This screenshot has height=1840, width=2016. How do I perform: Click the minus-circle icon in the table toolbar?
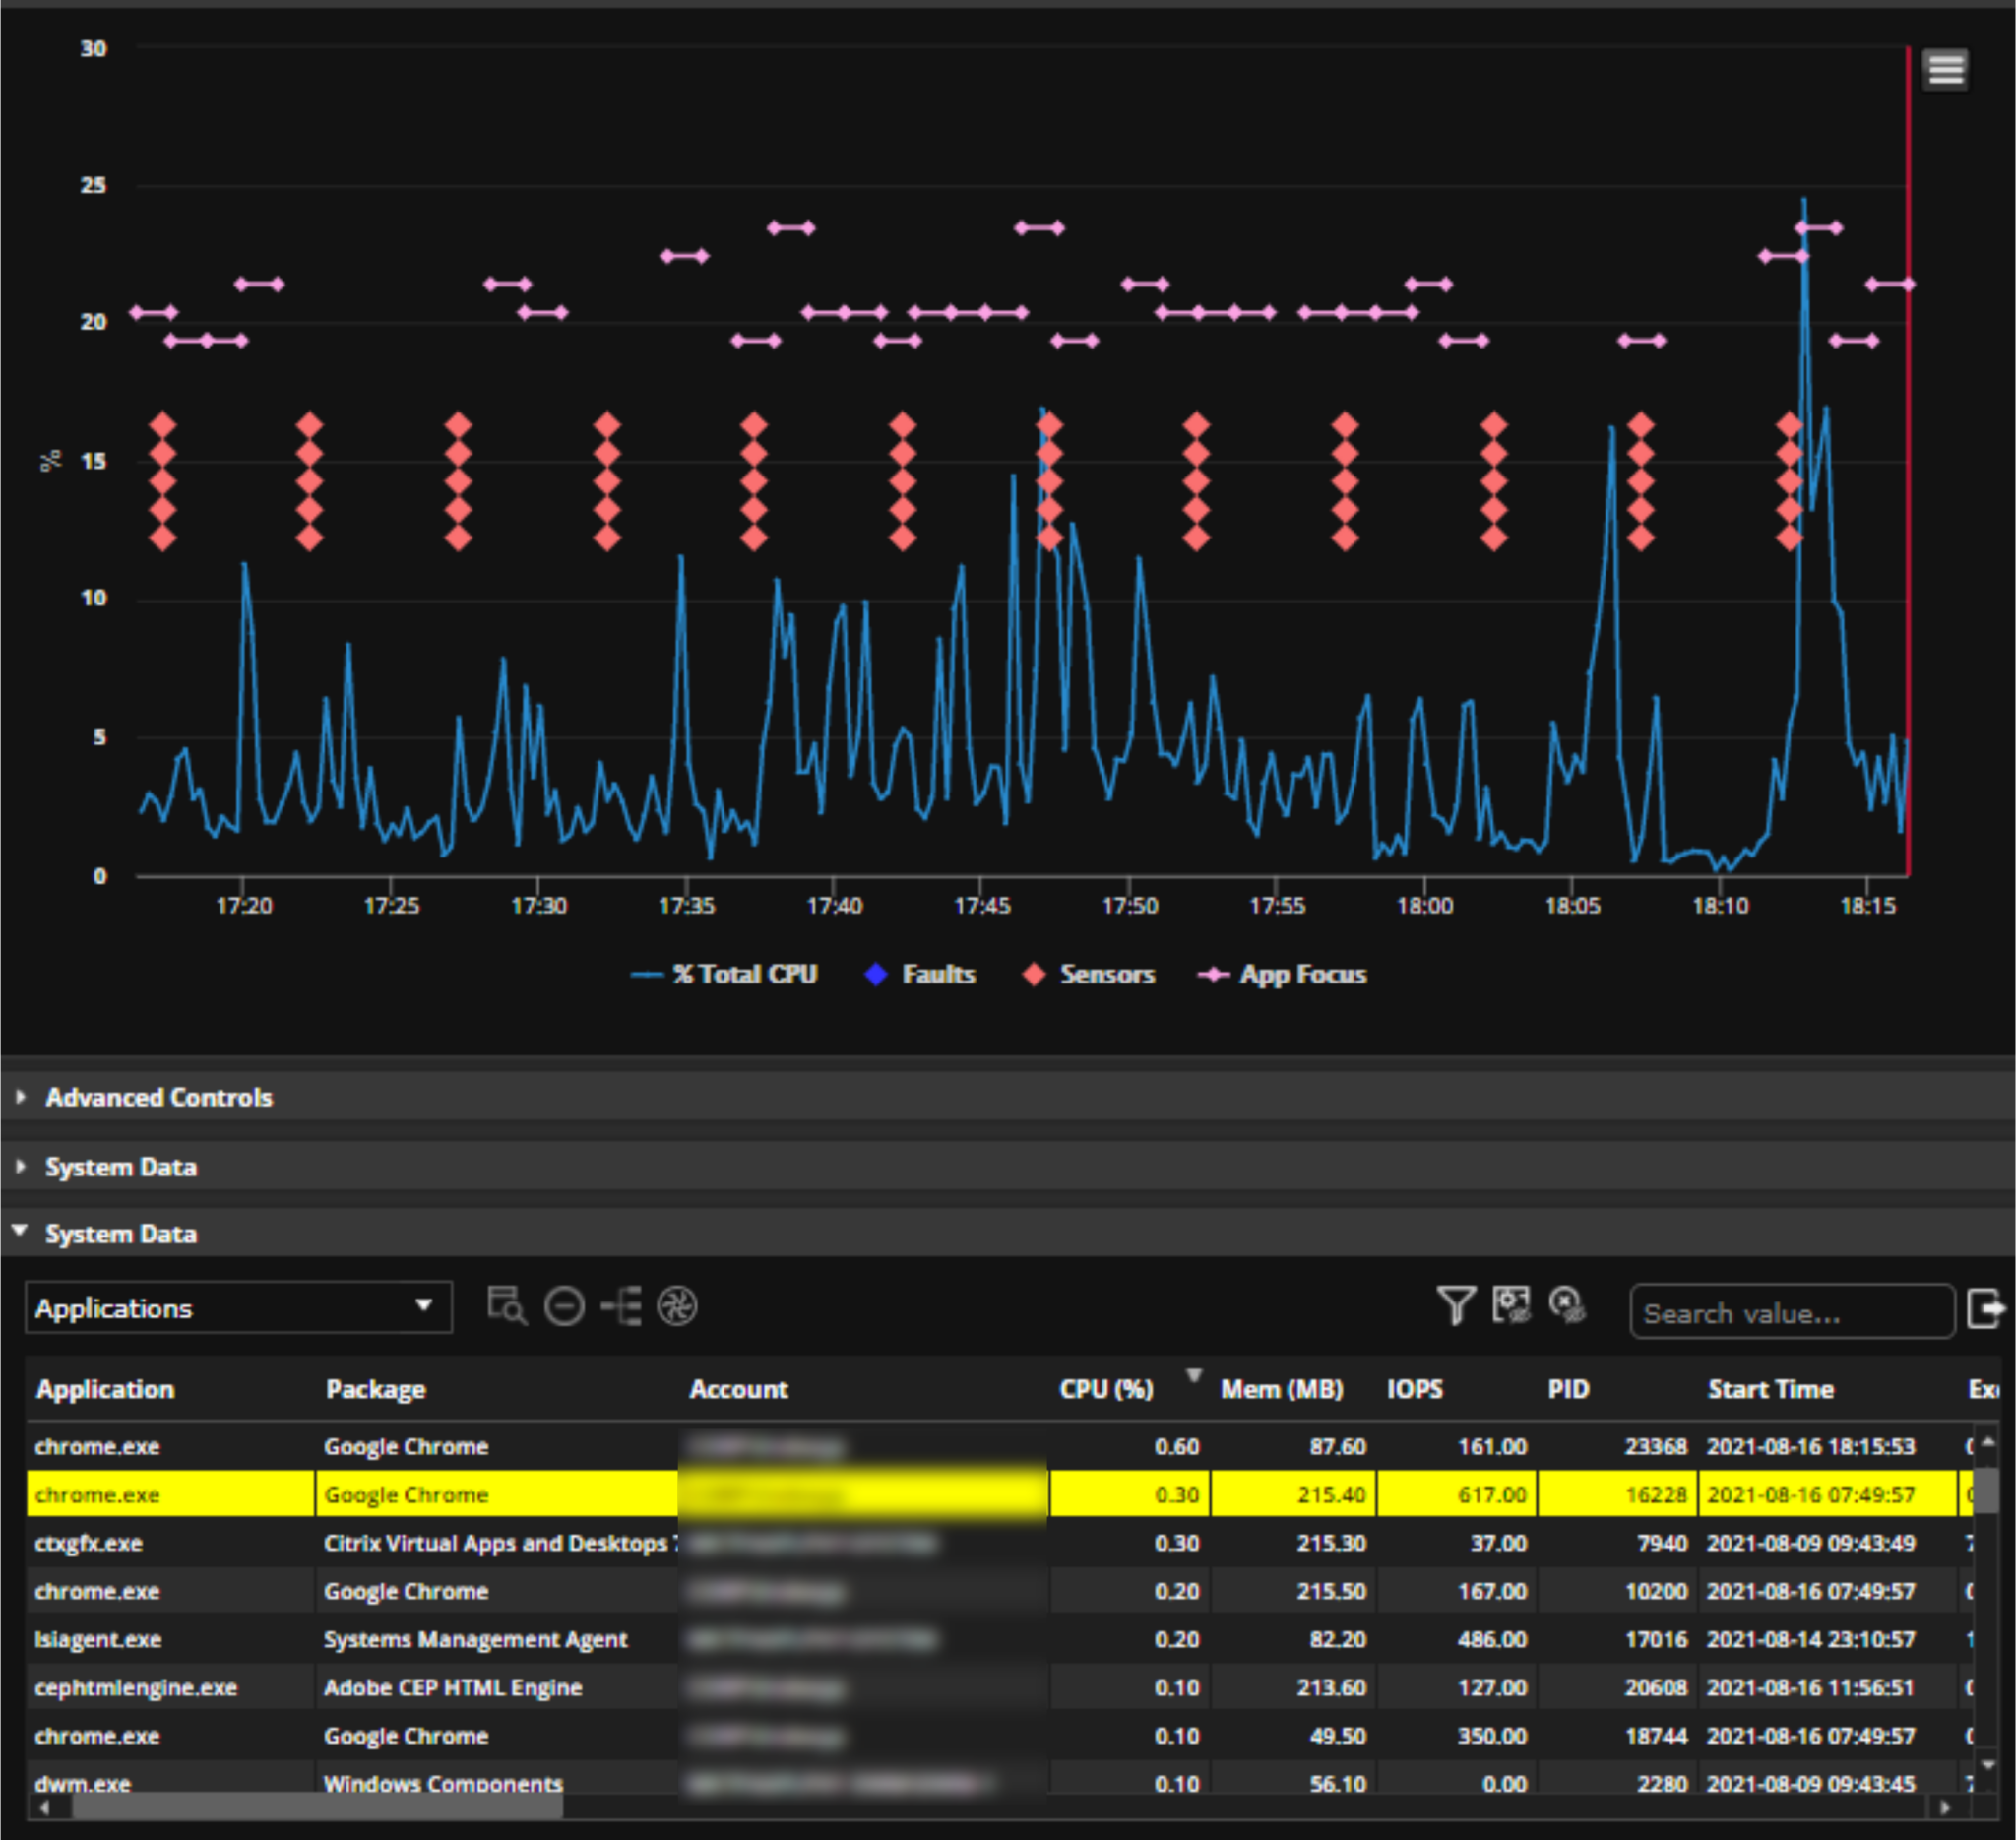click(x=565, y=1305)
